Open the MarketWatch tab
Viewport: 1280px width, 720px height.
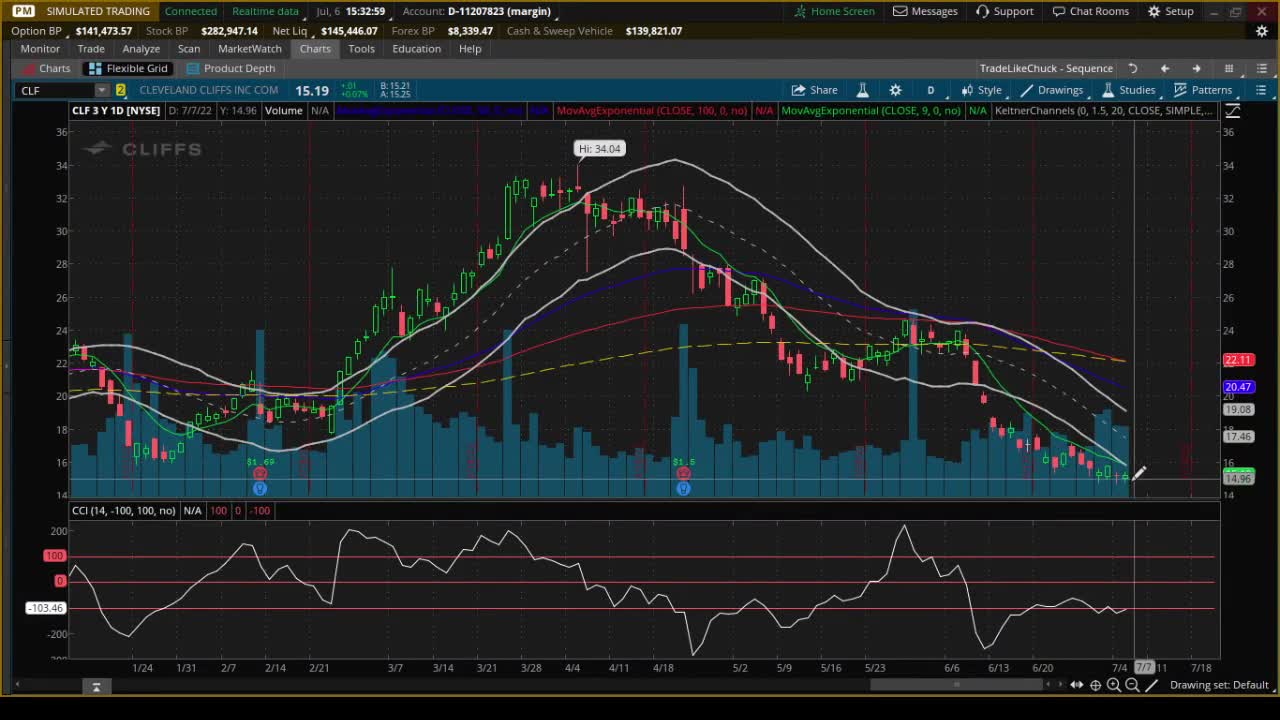(x=250, y=49)
